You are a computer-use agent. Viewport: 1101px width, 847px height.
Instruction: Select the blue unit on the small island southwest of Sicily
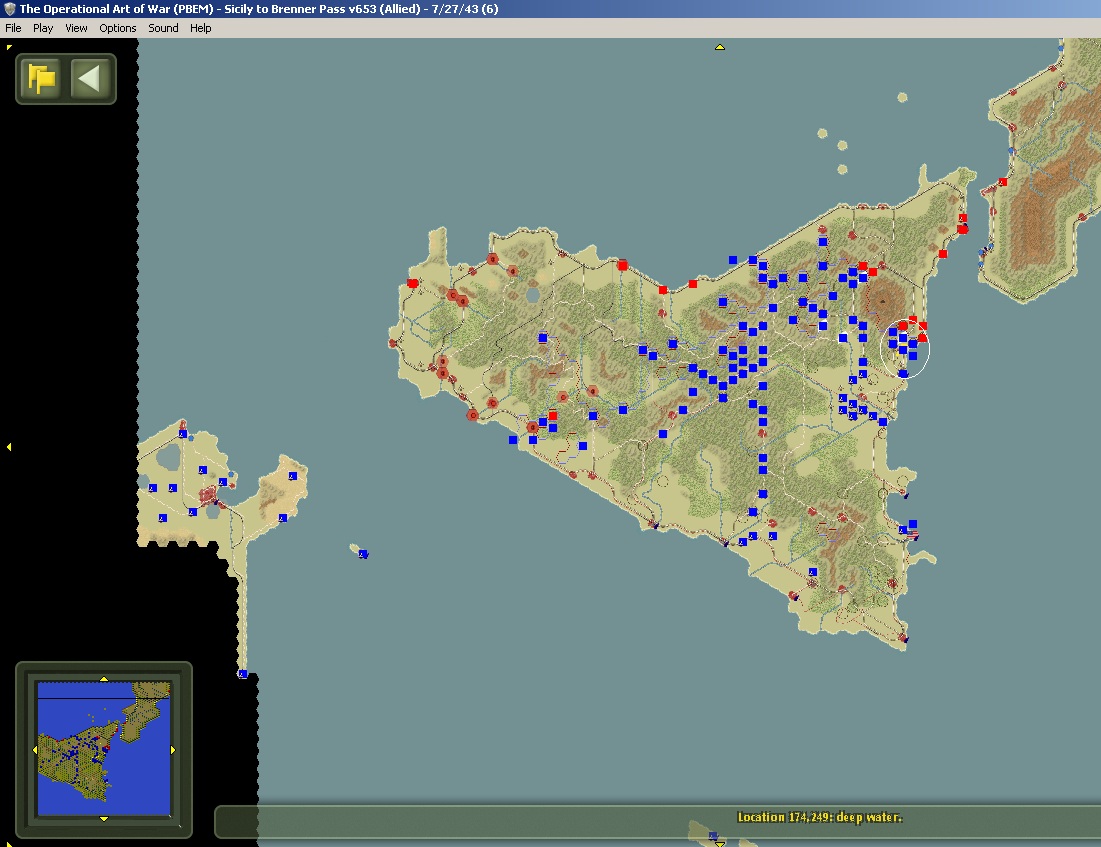coord(363,554)
